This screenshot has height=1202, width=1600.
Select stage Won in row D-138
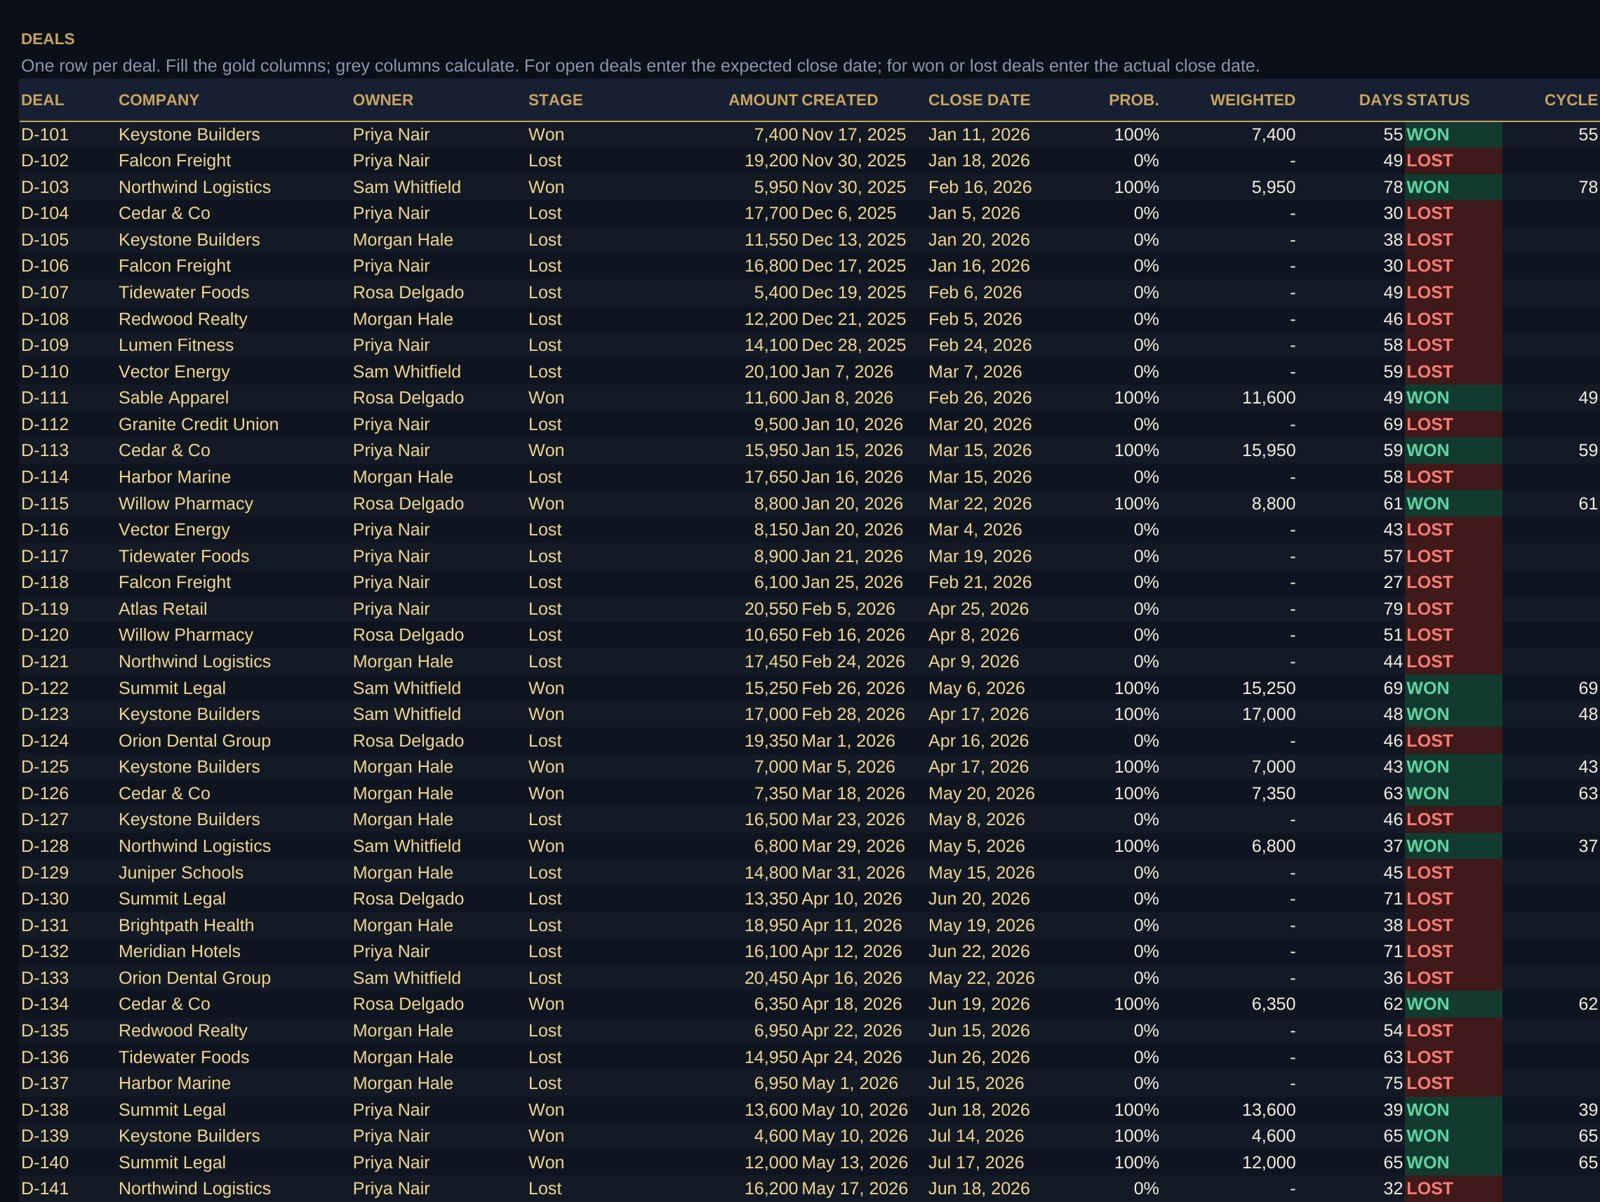click(x=546, y=1110)
